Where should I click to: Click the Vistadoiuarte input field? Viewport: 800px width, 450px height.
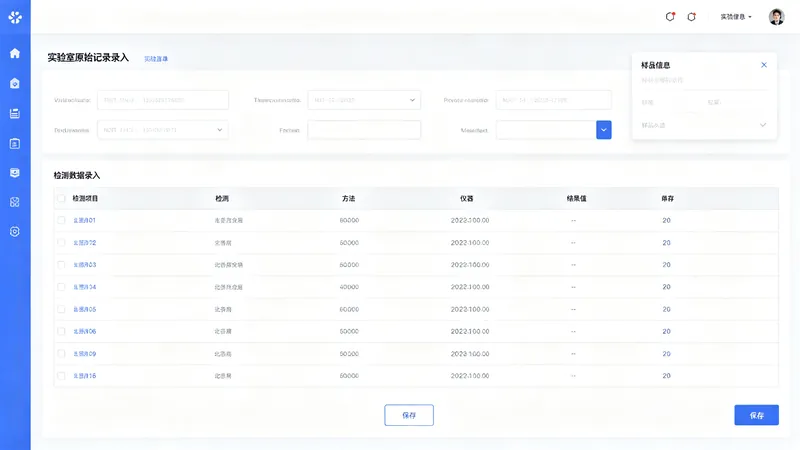click(x=163, y=100)
